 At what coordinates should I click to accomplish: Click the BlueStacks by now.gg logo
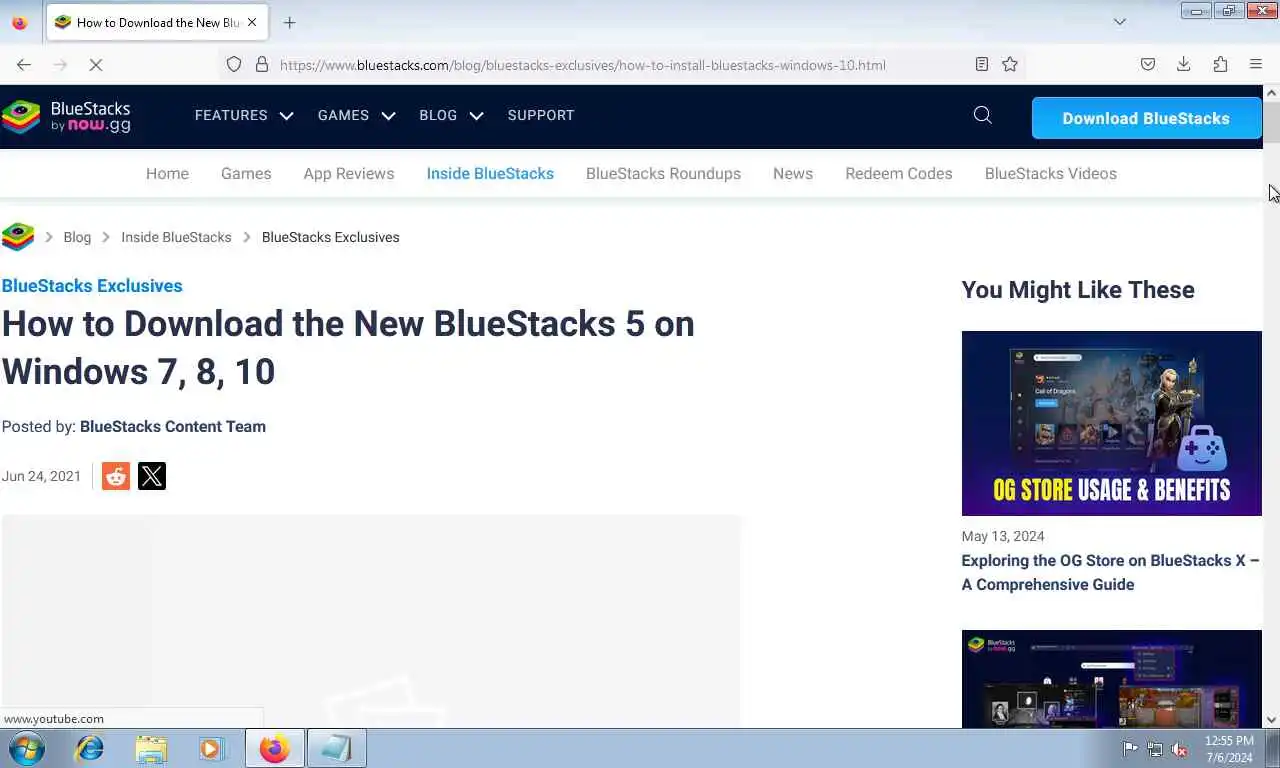(66, 117)
